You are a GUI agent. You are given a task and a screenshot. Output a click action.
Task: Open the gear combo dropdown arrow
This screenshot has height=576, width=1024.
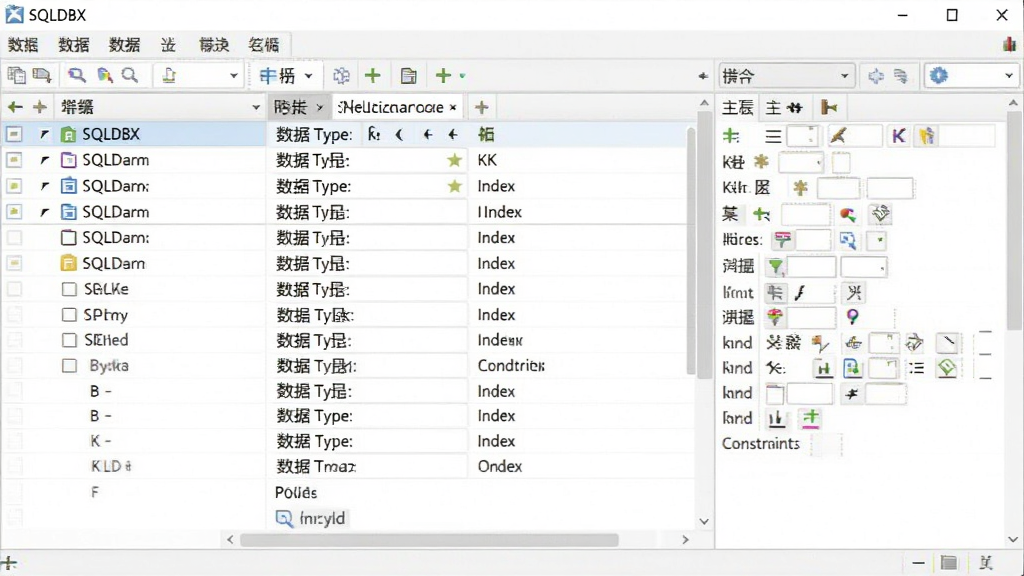coord(1008,76)
